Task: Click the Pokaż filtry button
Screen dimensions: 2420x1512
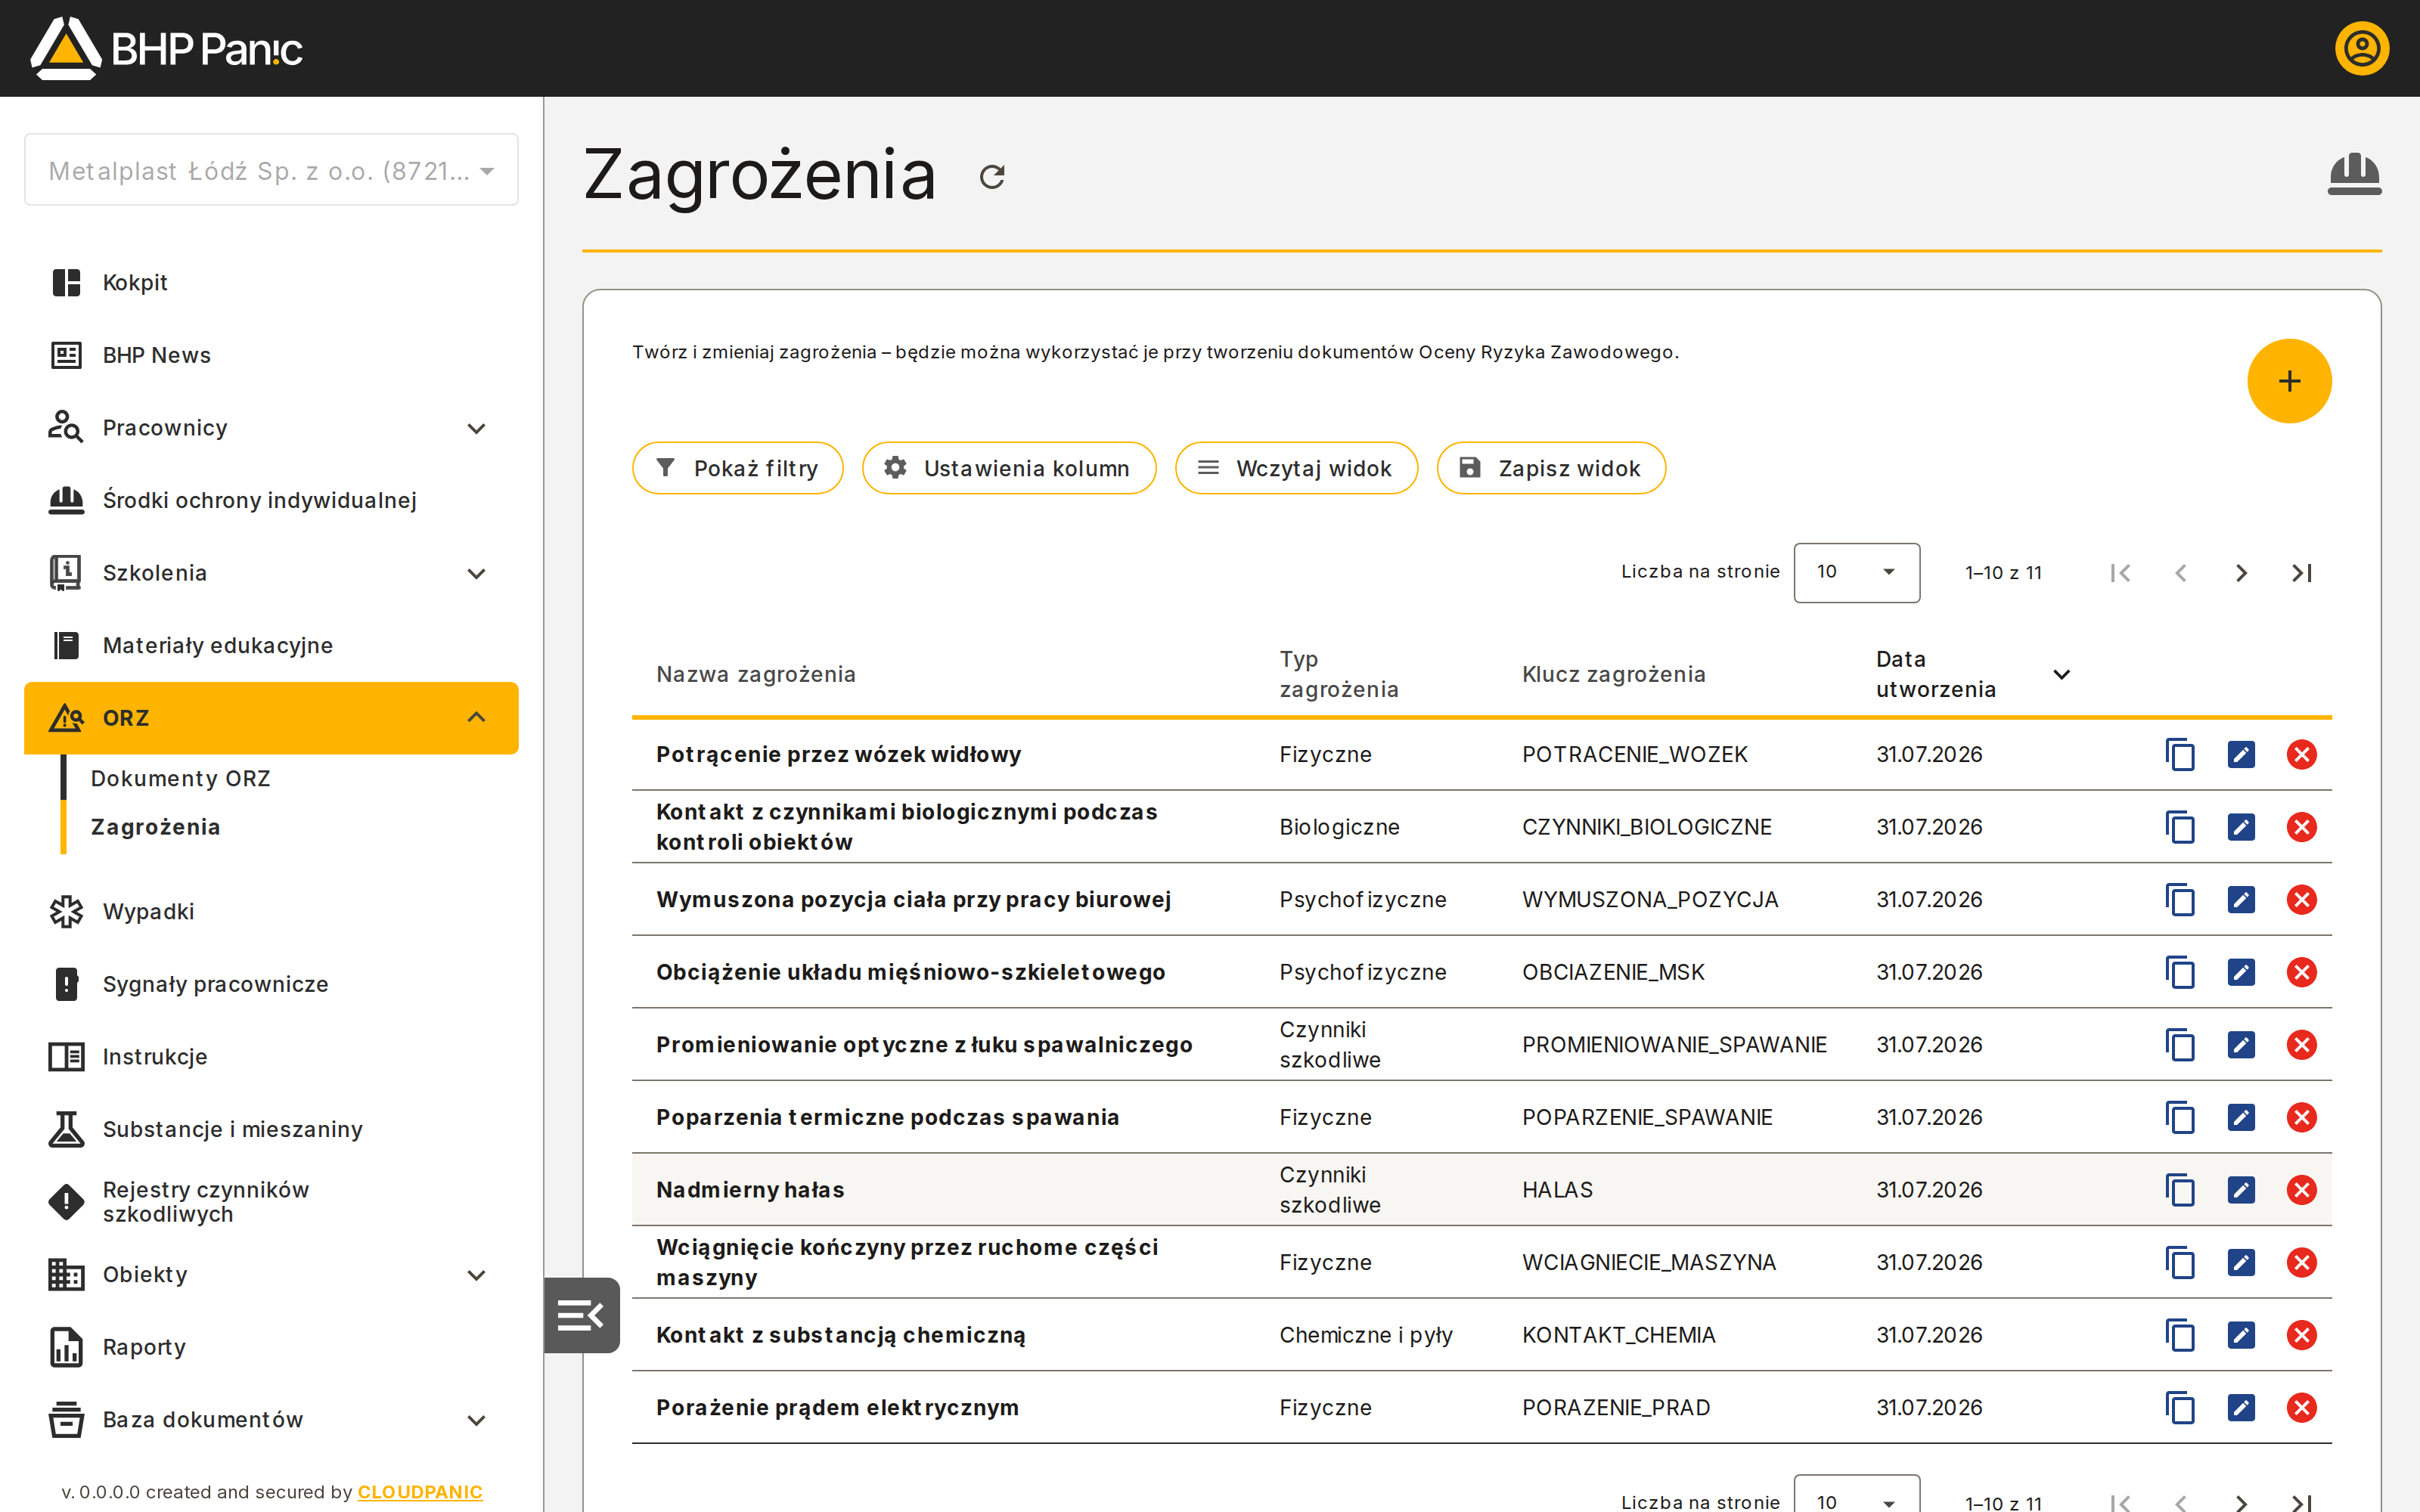Action: [x=737, y=468]
